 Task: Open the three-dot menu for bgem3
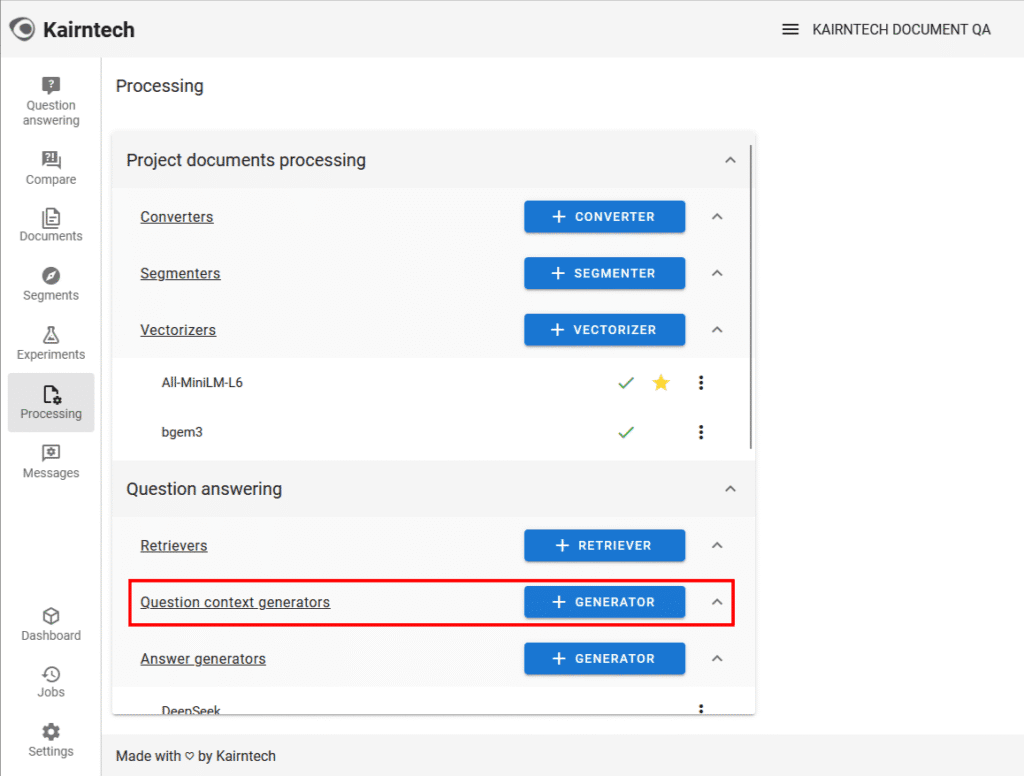click(701, 432)
